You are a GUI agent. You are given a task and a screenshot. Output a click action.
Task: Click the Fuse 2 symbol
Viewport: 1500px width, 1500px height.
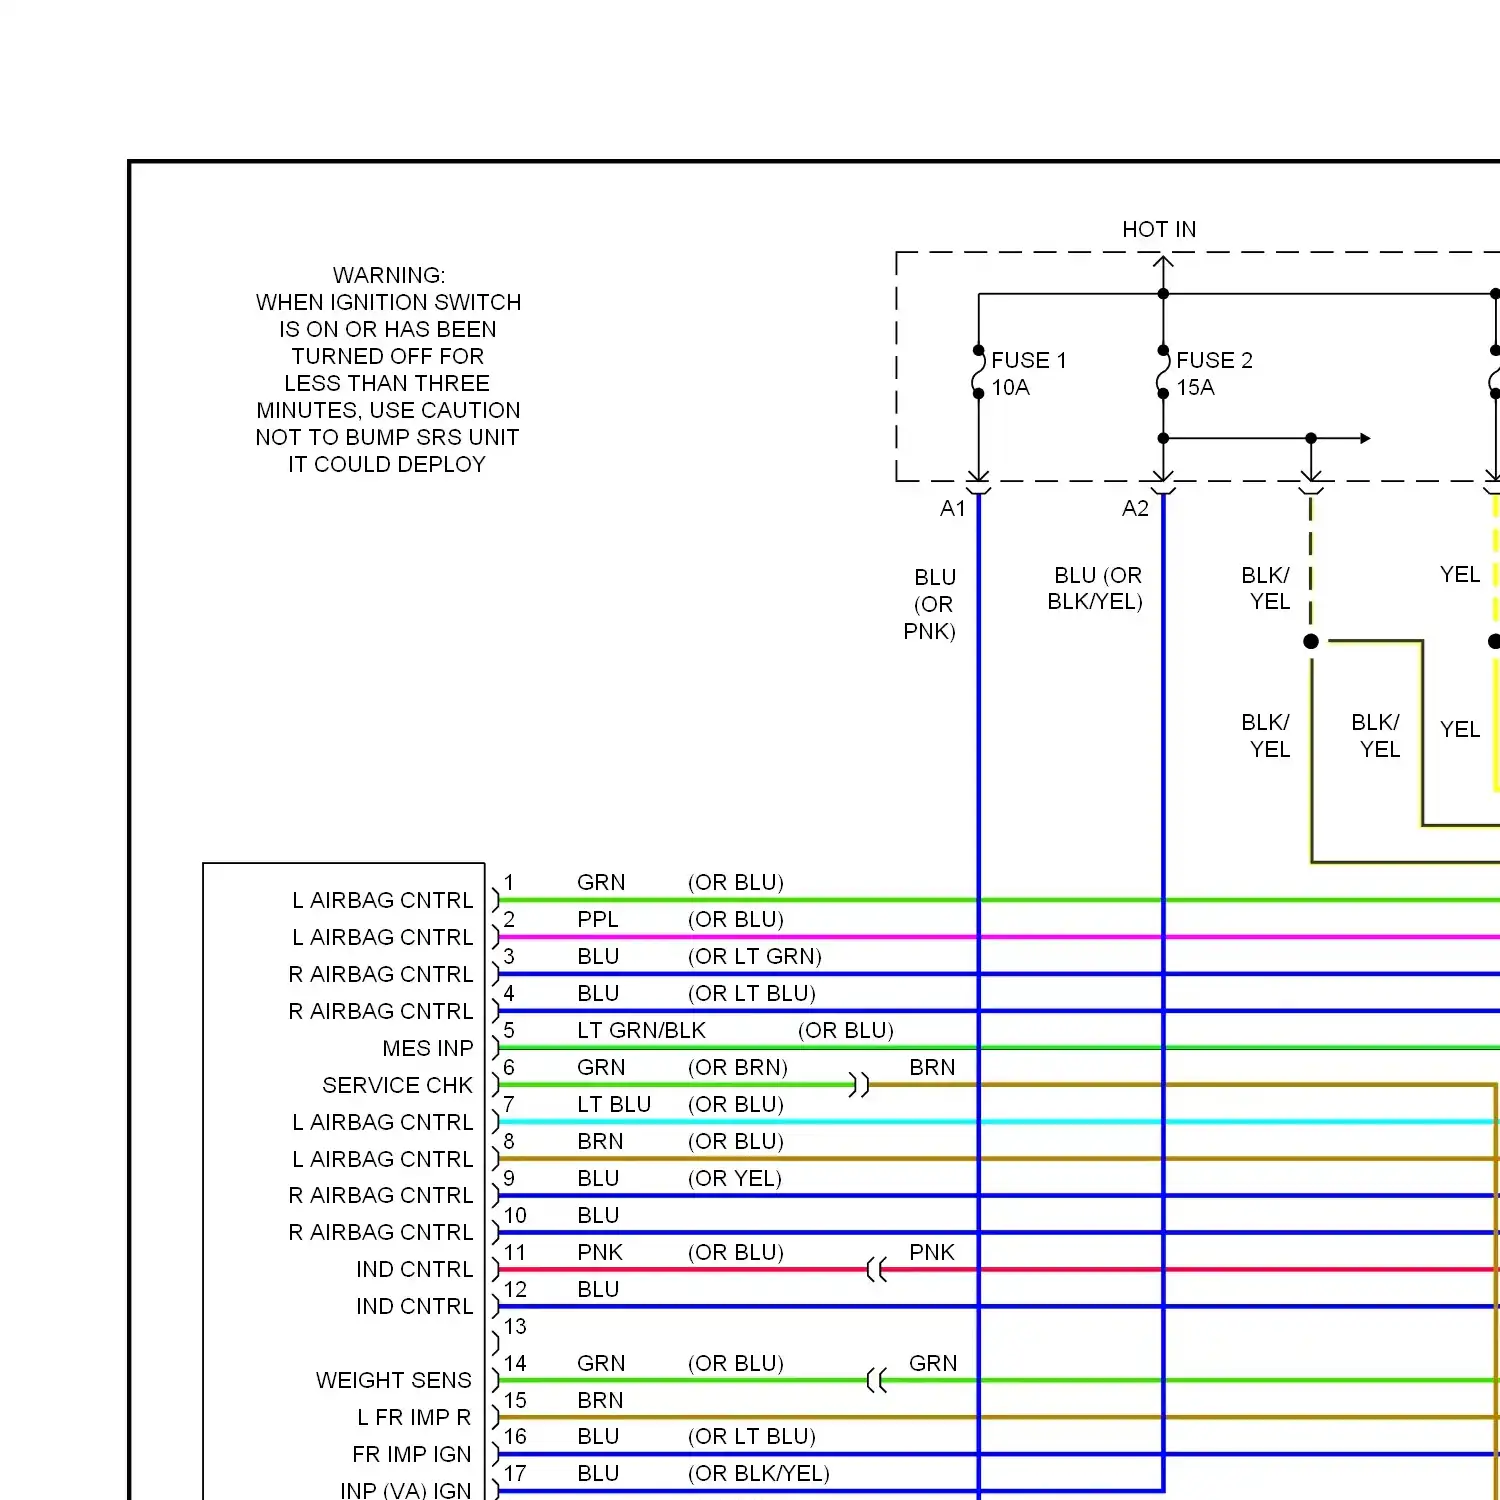pos(1163,372)
